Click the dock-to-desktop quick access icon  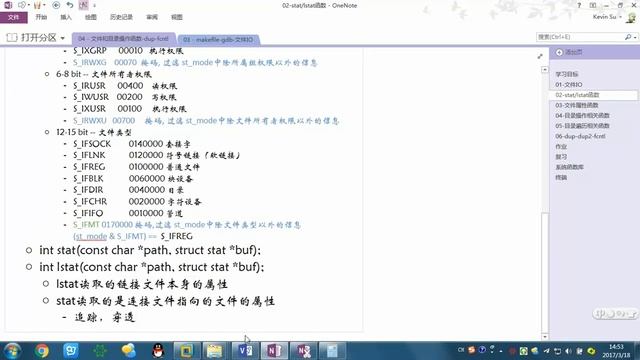[x=83, y=5]
